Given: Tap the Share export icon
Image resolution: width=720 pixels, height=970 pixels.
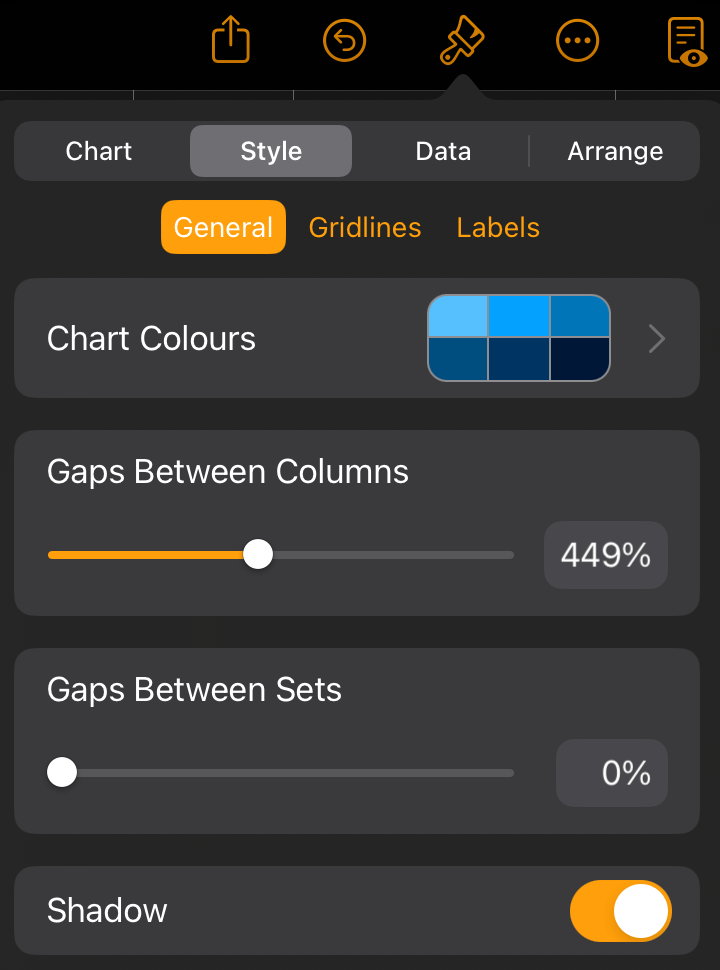Looking at the screenshot, I should click(x=231, y=40).
